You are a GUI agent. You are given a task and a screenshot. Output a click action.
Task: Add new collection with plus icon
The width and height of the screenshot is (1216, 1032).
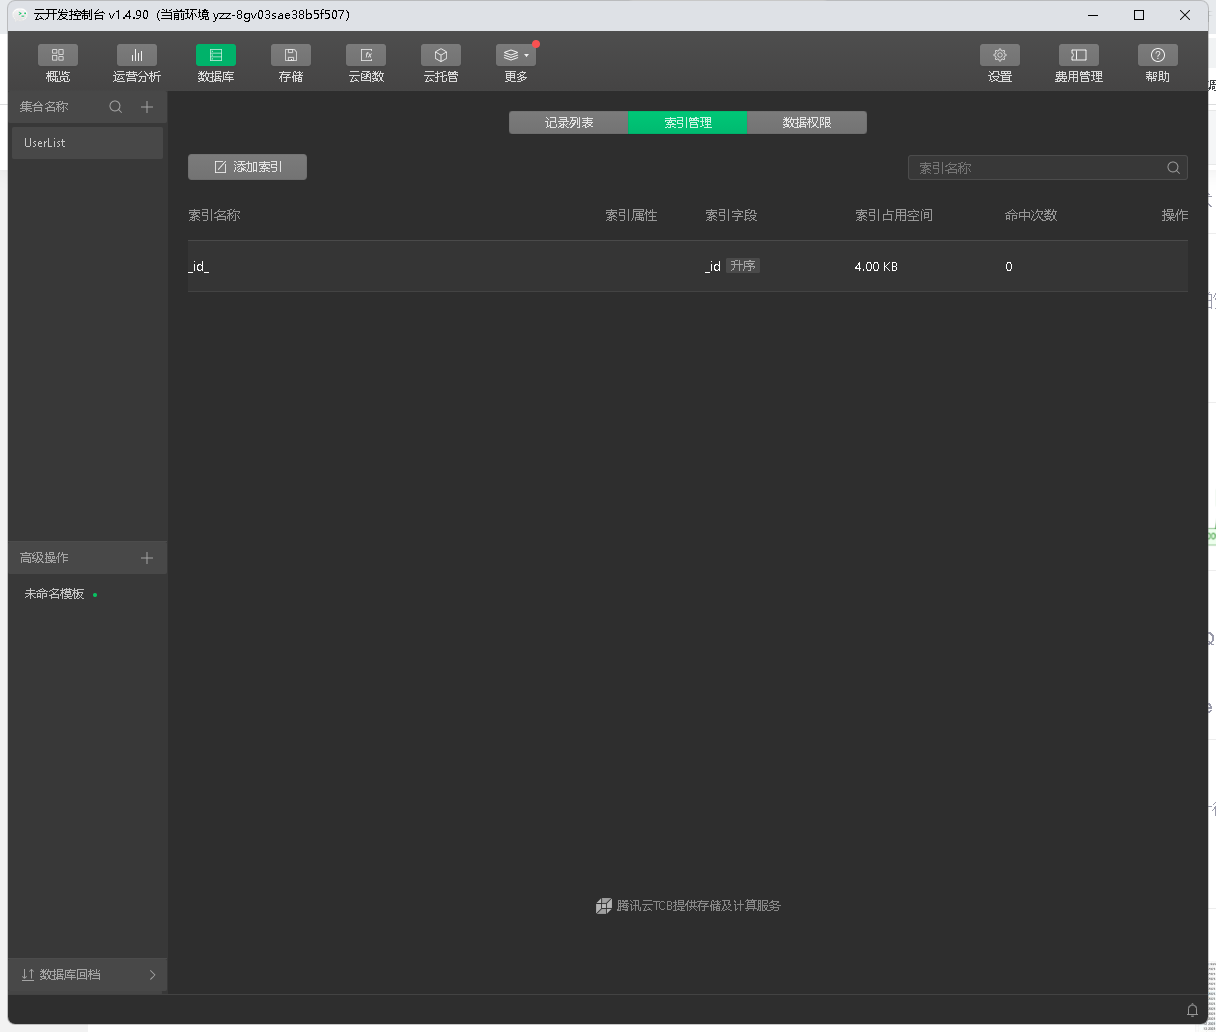point(147,107)
